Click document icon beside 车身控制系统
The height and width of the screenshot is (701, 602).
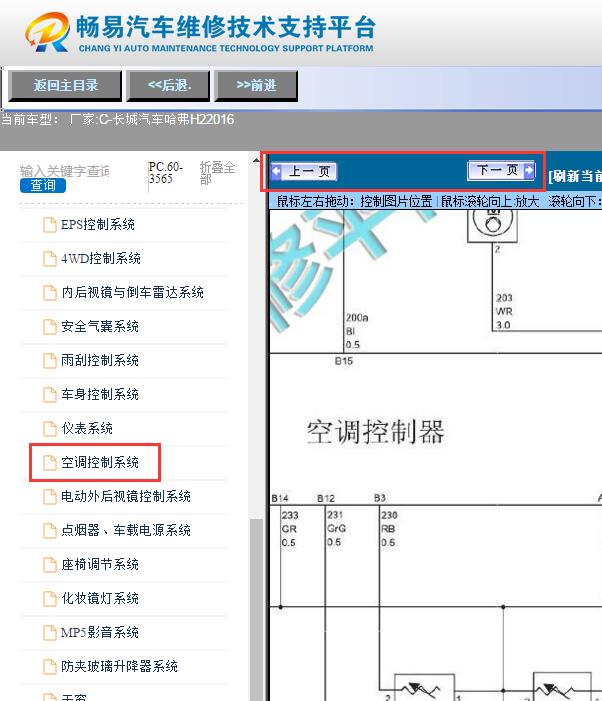(x=50, y=395)
